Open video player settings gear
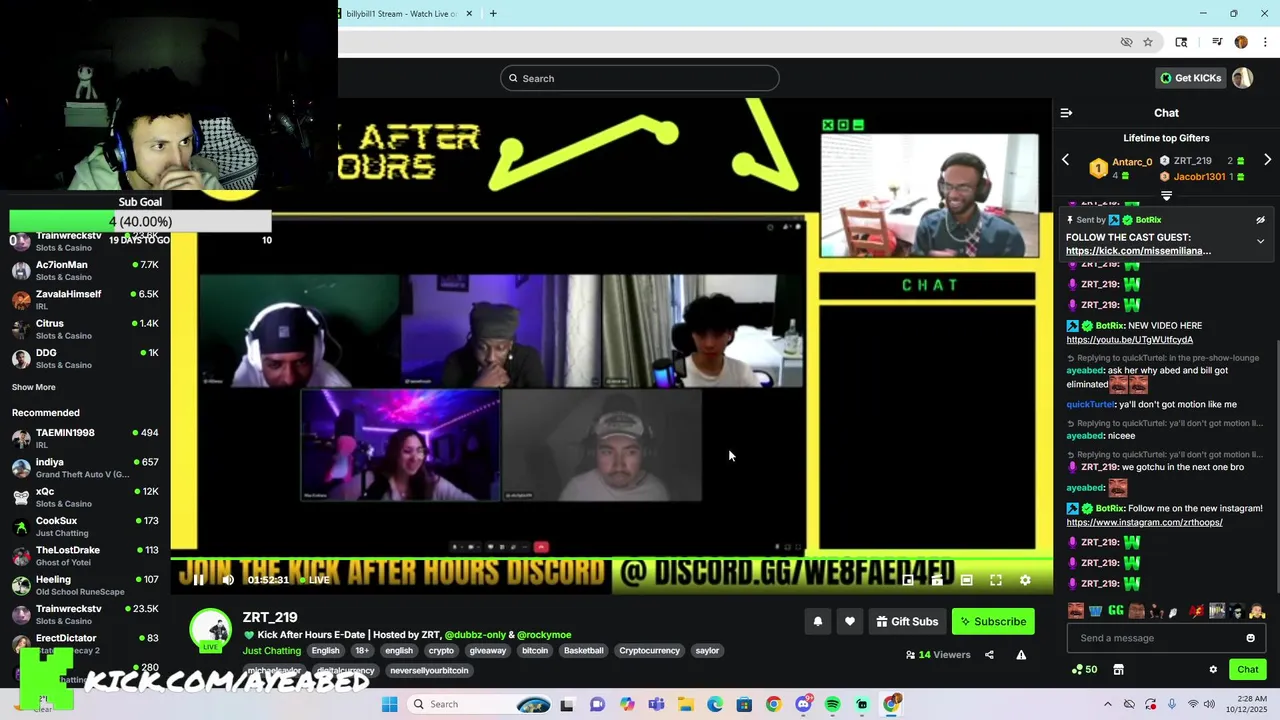This screenshot has width=1280, height=720. (1025, 580)
